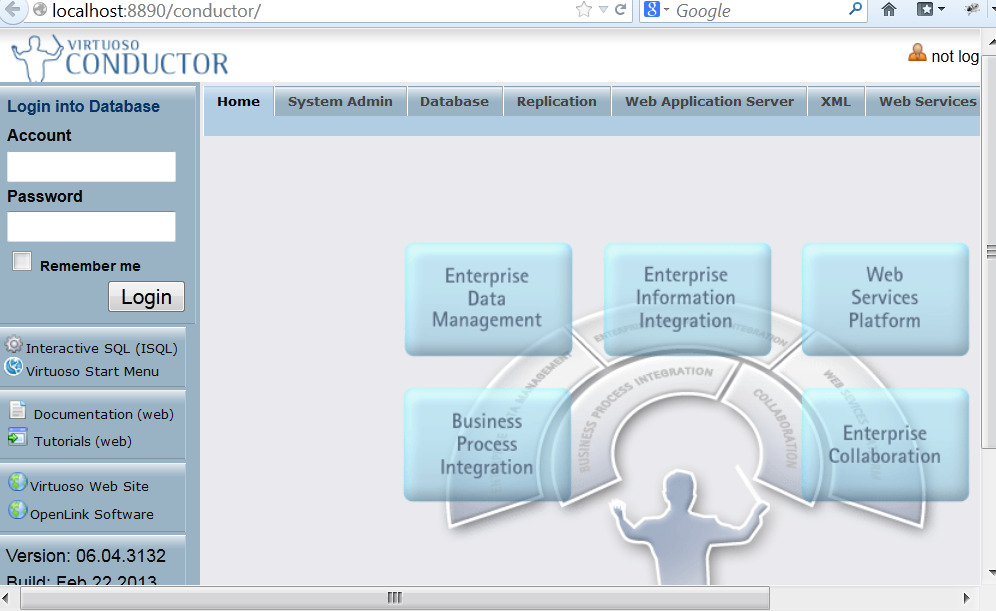This screenshot has height=611, width=996.
Task: Click the Tutorials icon in sidebar
Action: [18, 438]
